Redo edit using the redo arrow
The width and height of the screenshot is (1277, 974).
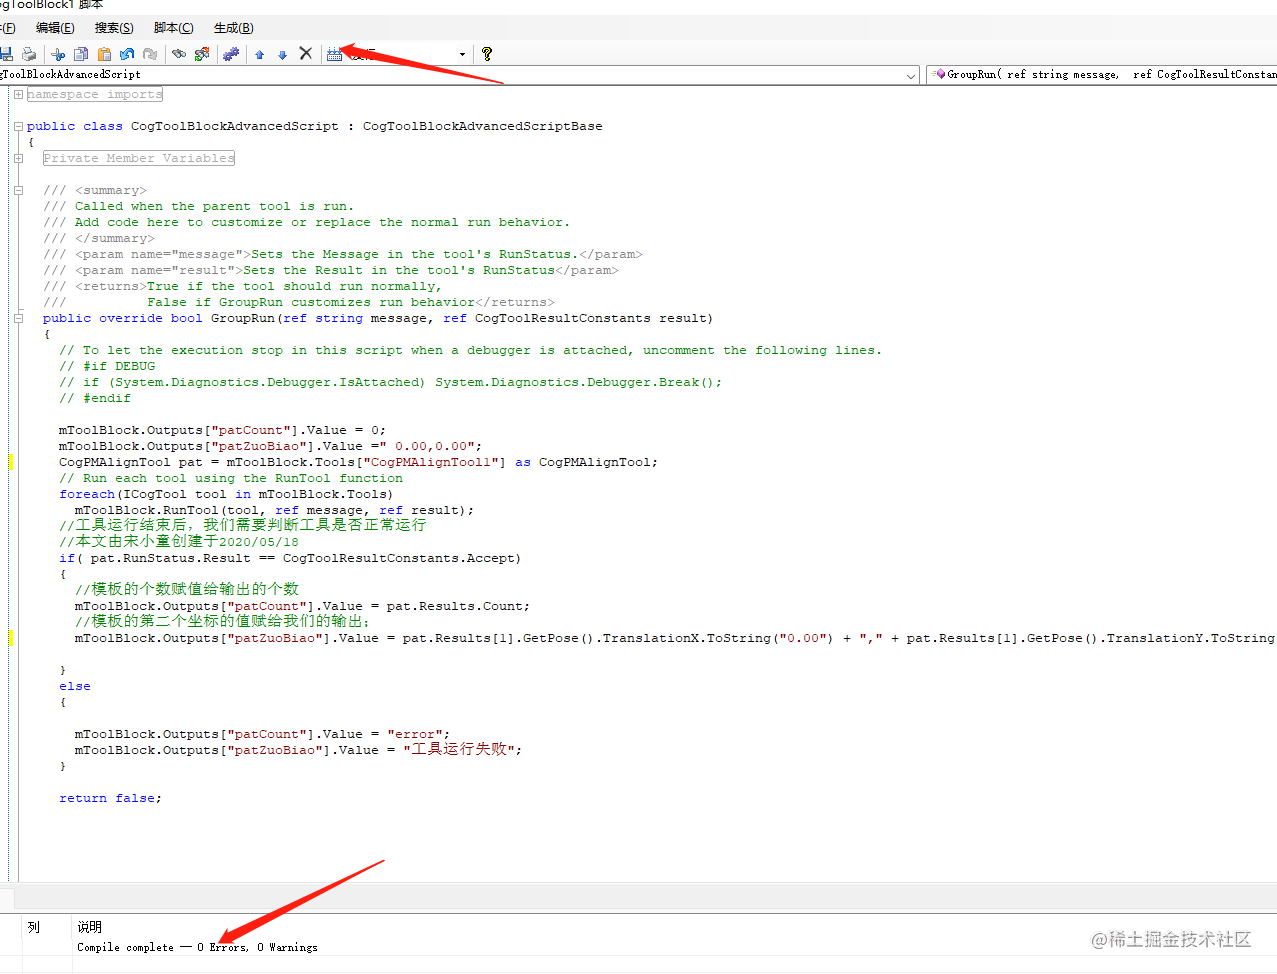pyautogui.click(x=150, y=54)
